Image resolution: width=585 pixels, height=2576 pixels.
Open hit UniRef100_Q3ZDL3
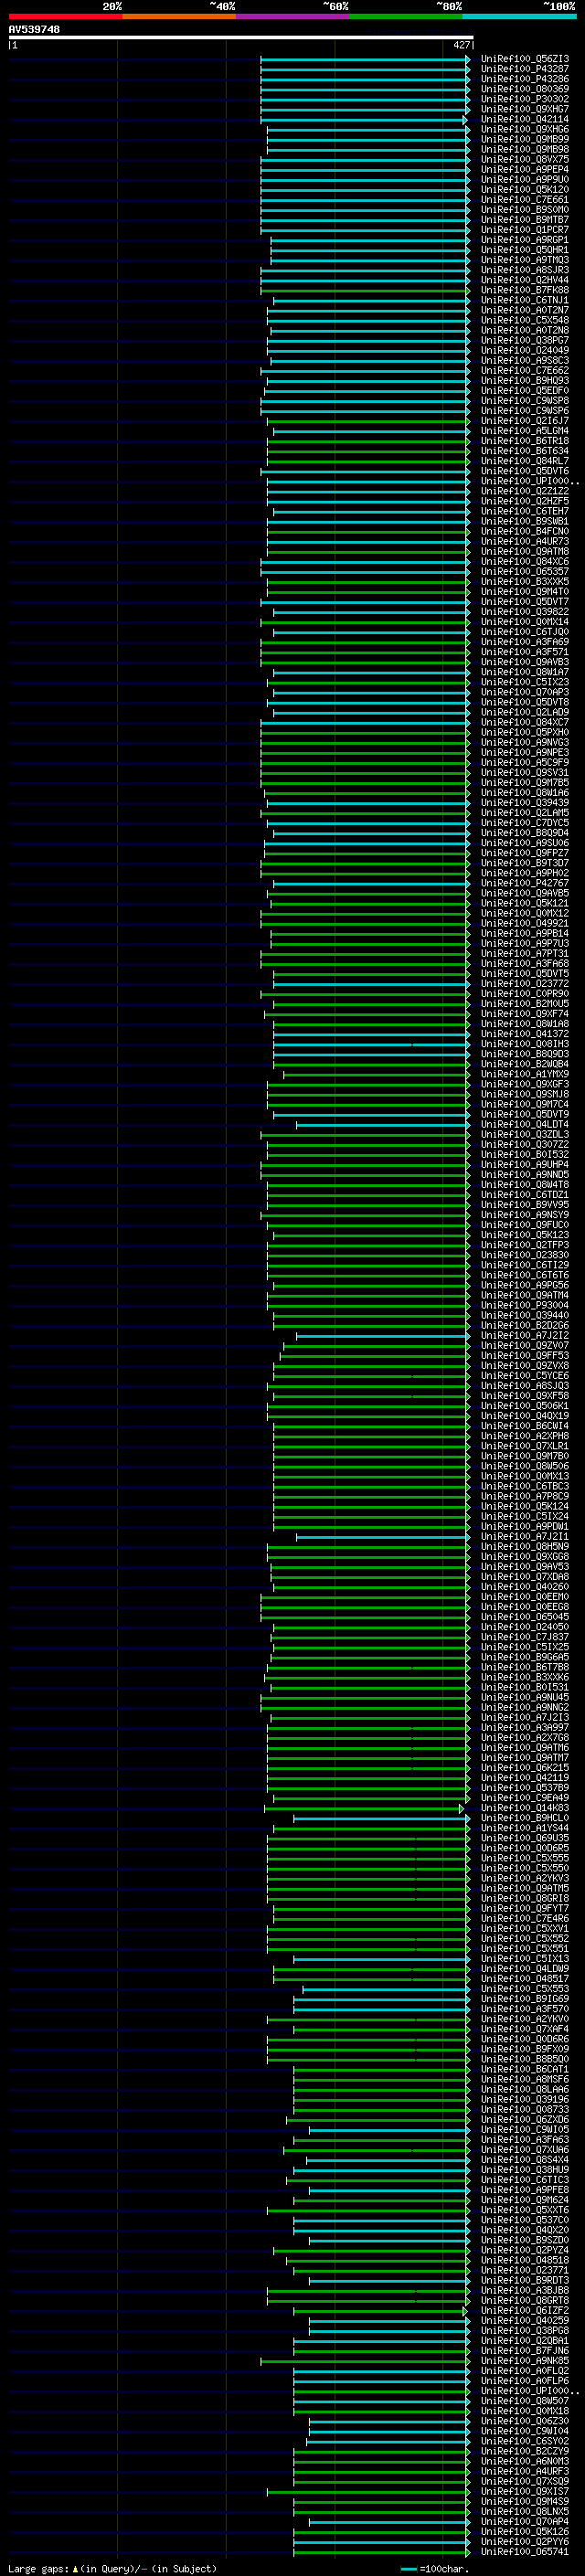pyautogui.click(x=524, y=1135)
